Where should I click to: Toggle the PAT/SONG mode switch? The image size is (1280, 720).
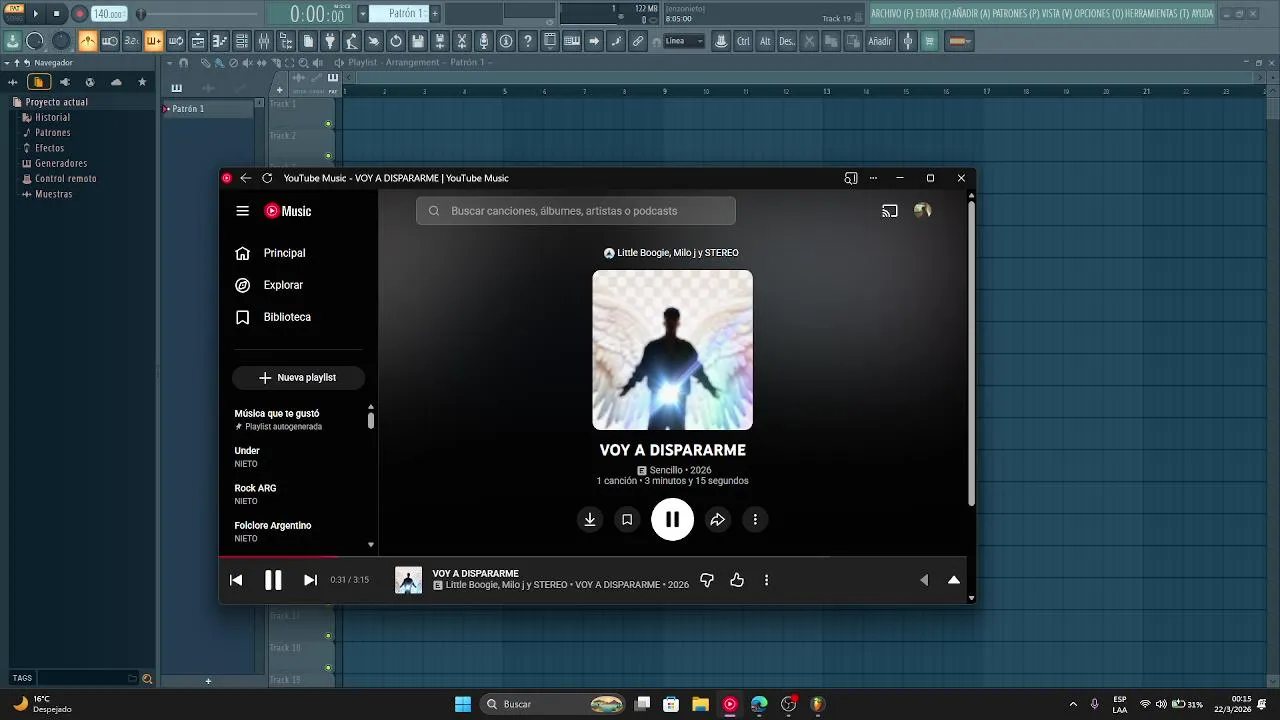(x=15, y=13)
